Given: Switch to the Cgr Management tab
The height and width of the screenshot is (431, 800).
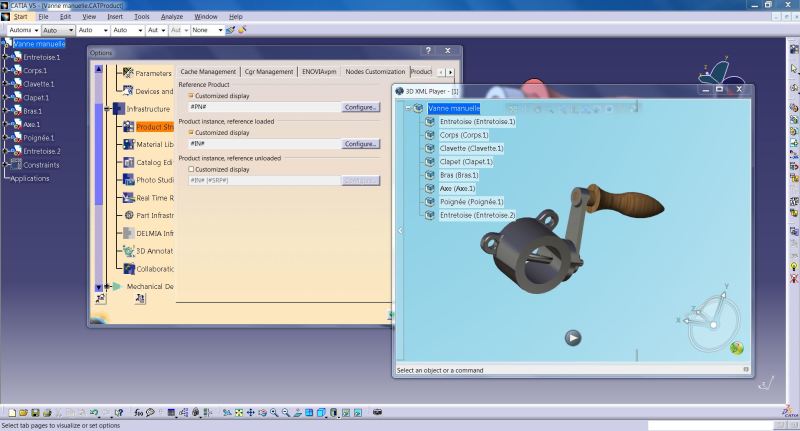Looking at the screenshot, I should 269,71.
